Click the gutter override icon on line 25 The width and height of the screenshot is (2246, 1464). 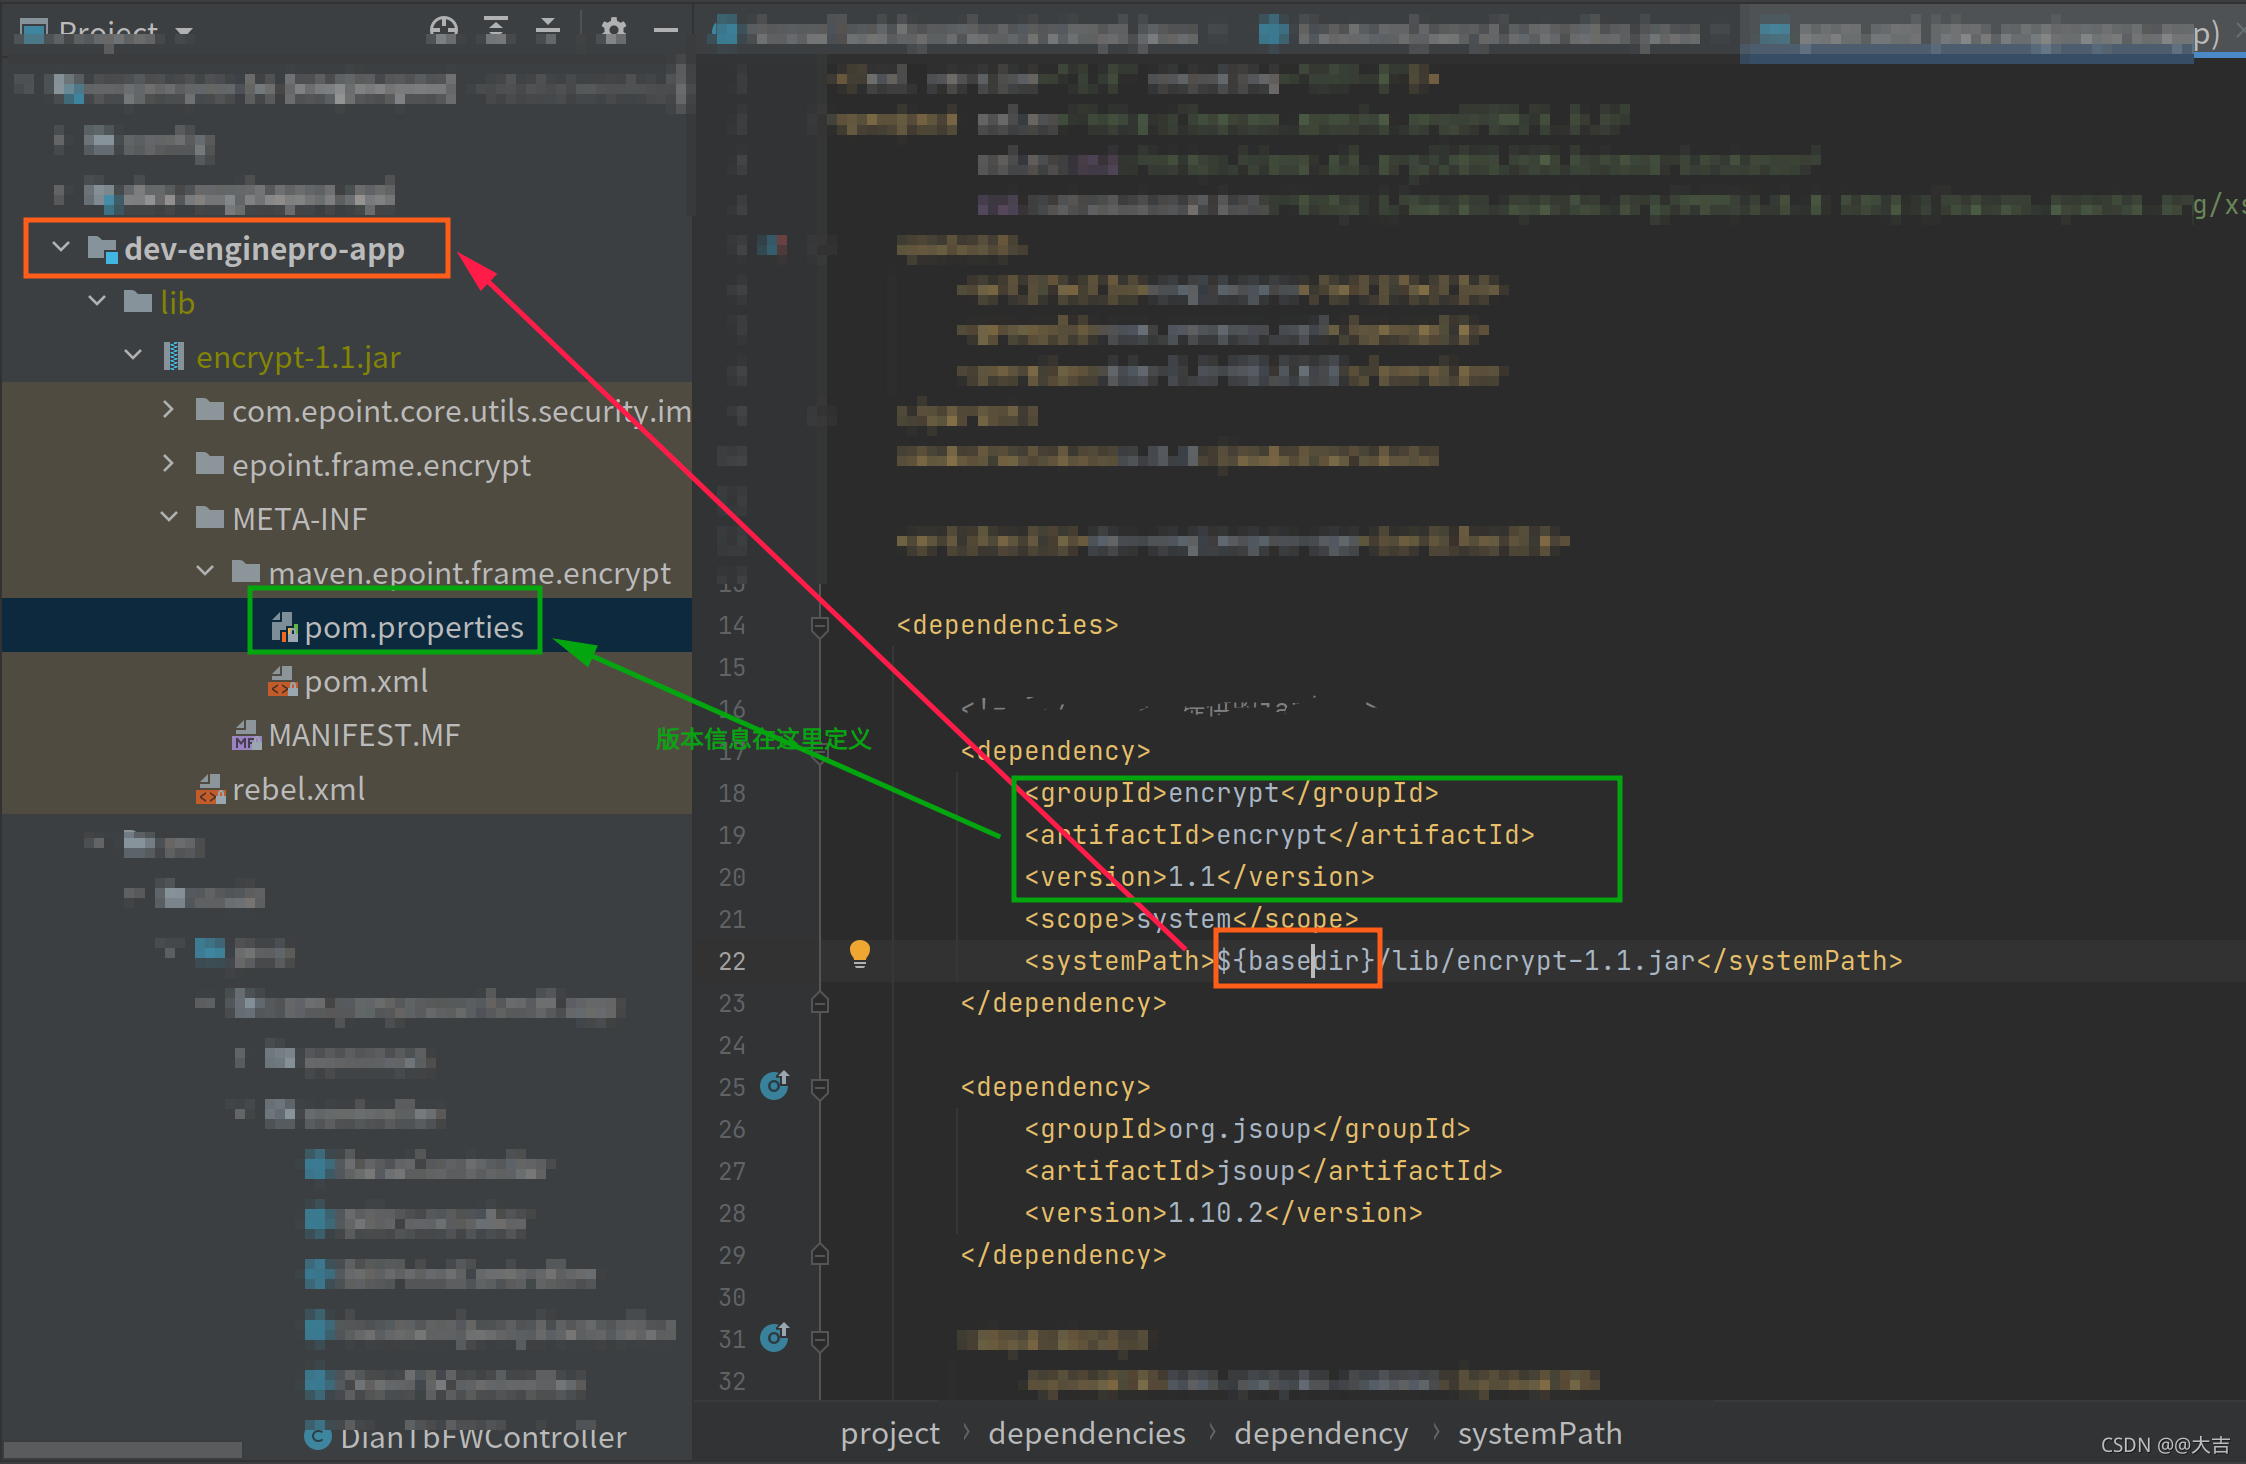[x=775, y=1085]
